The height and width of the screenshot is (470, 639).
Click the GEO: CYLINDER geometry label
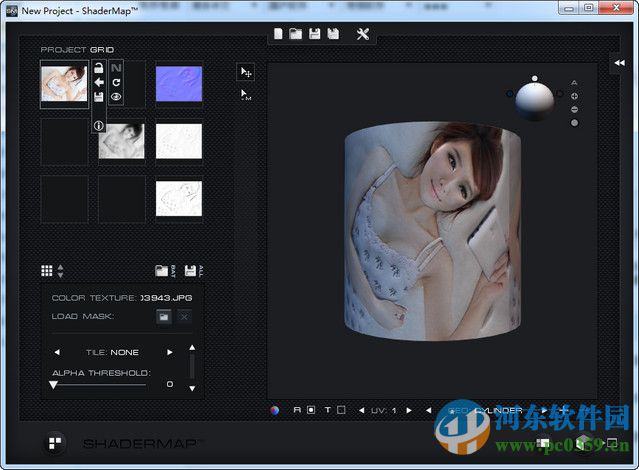485,410
